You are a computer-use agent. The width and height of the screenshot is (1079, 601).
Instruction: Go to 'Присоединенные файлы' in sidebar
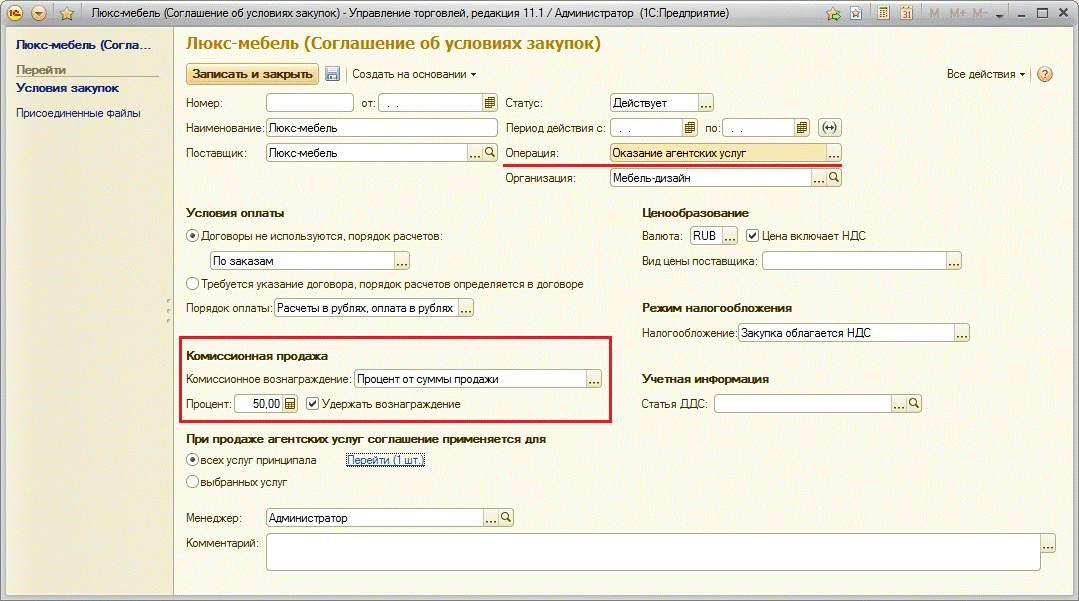click(78, 113)
